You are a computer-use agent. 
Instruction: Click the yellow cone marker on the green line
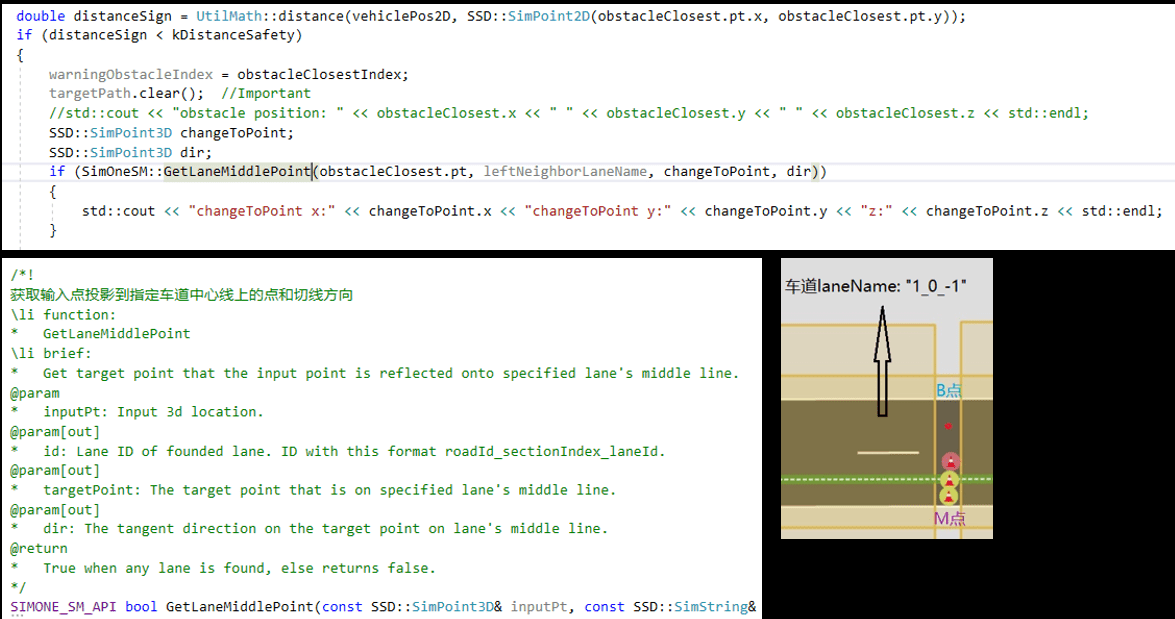tap(949, 480)
